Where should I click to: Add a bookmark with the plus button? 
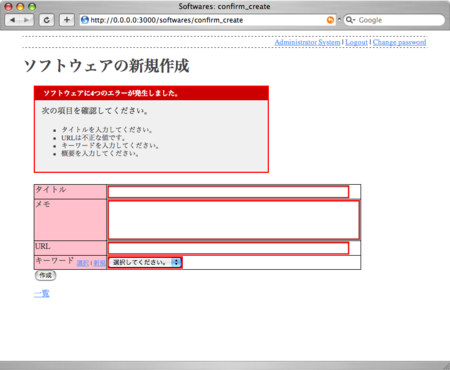click(67, 20)
